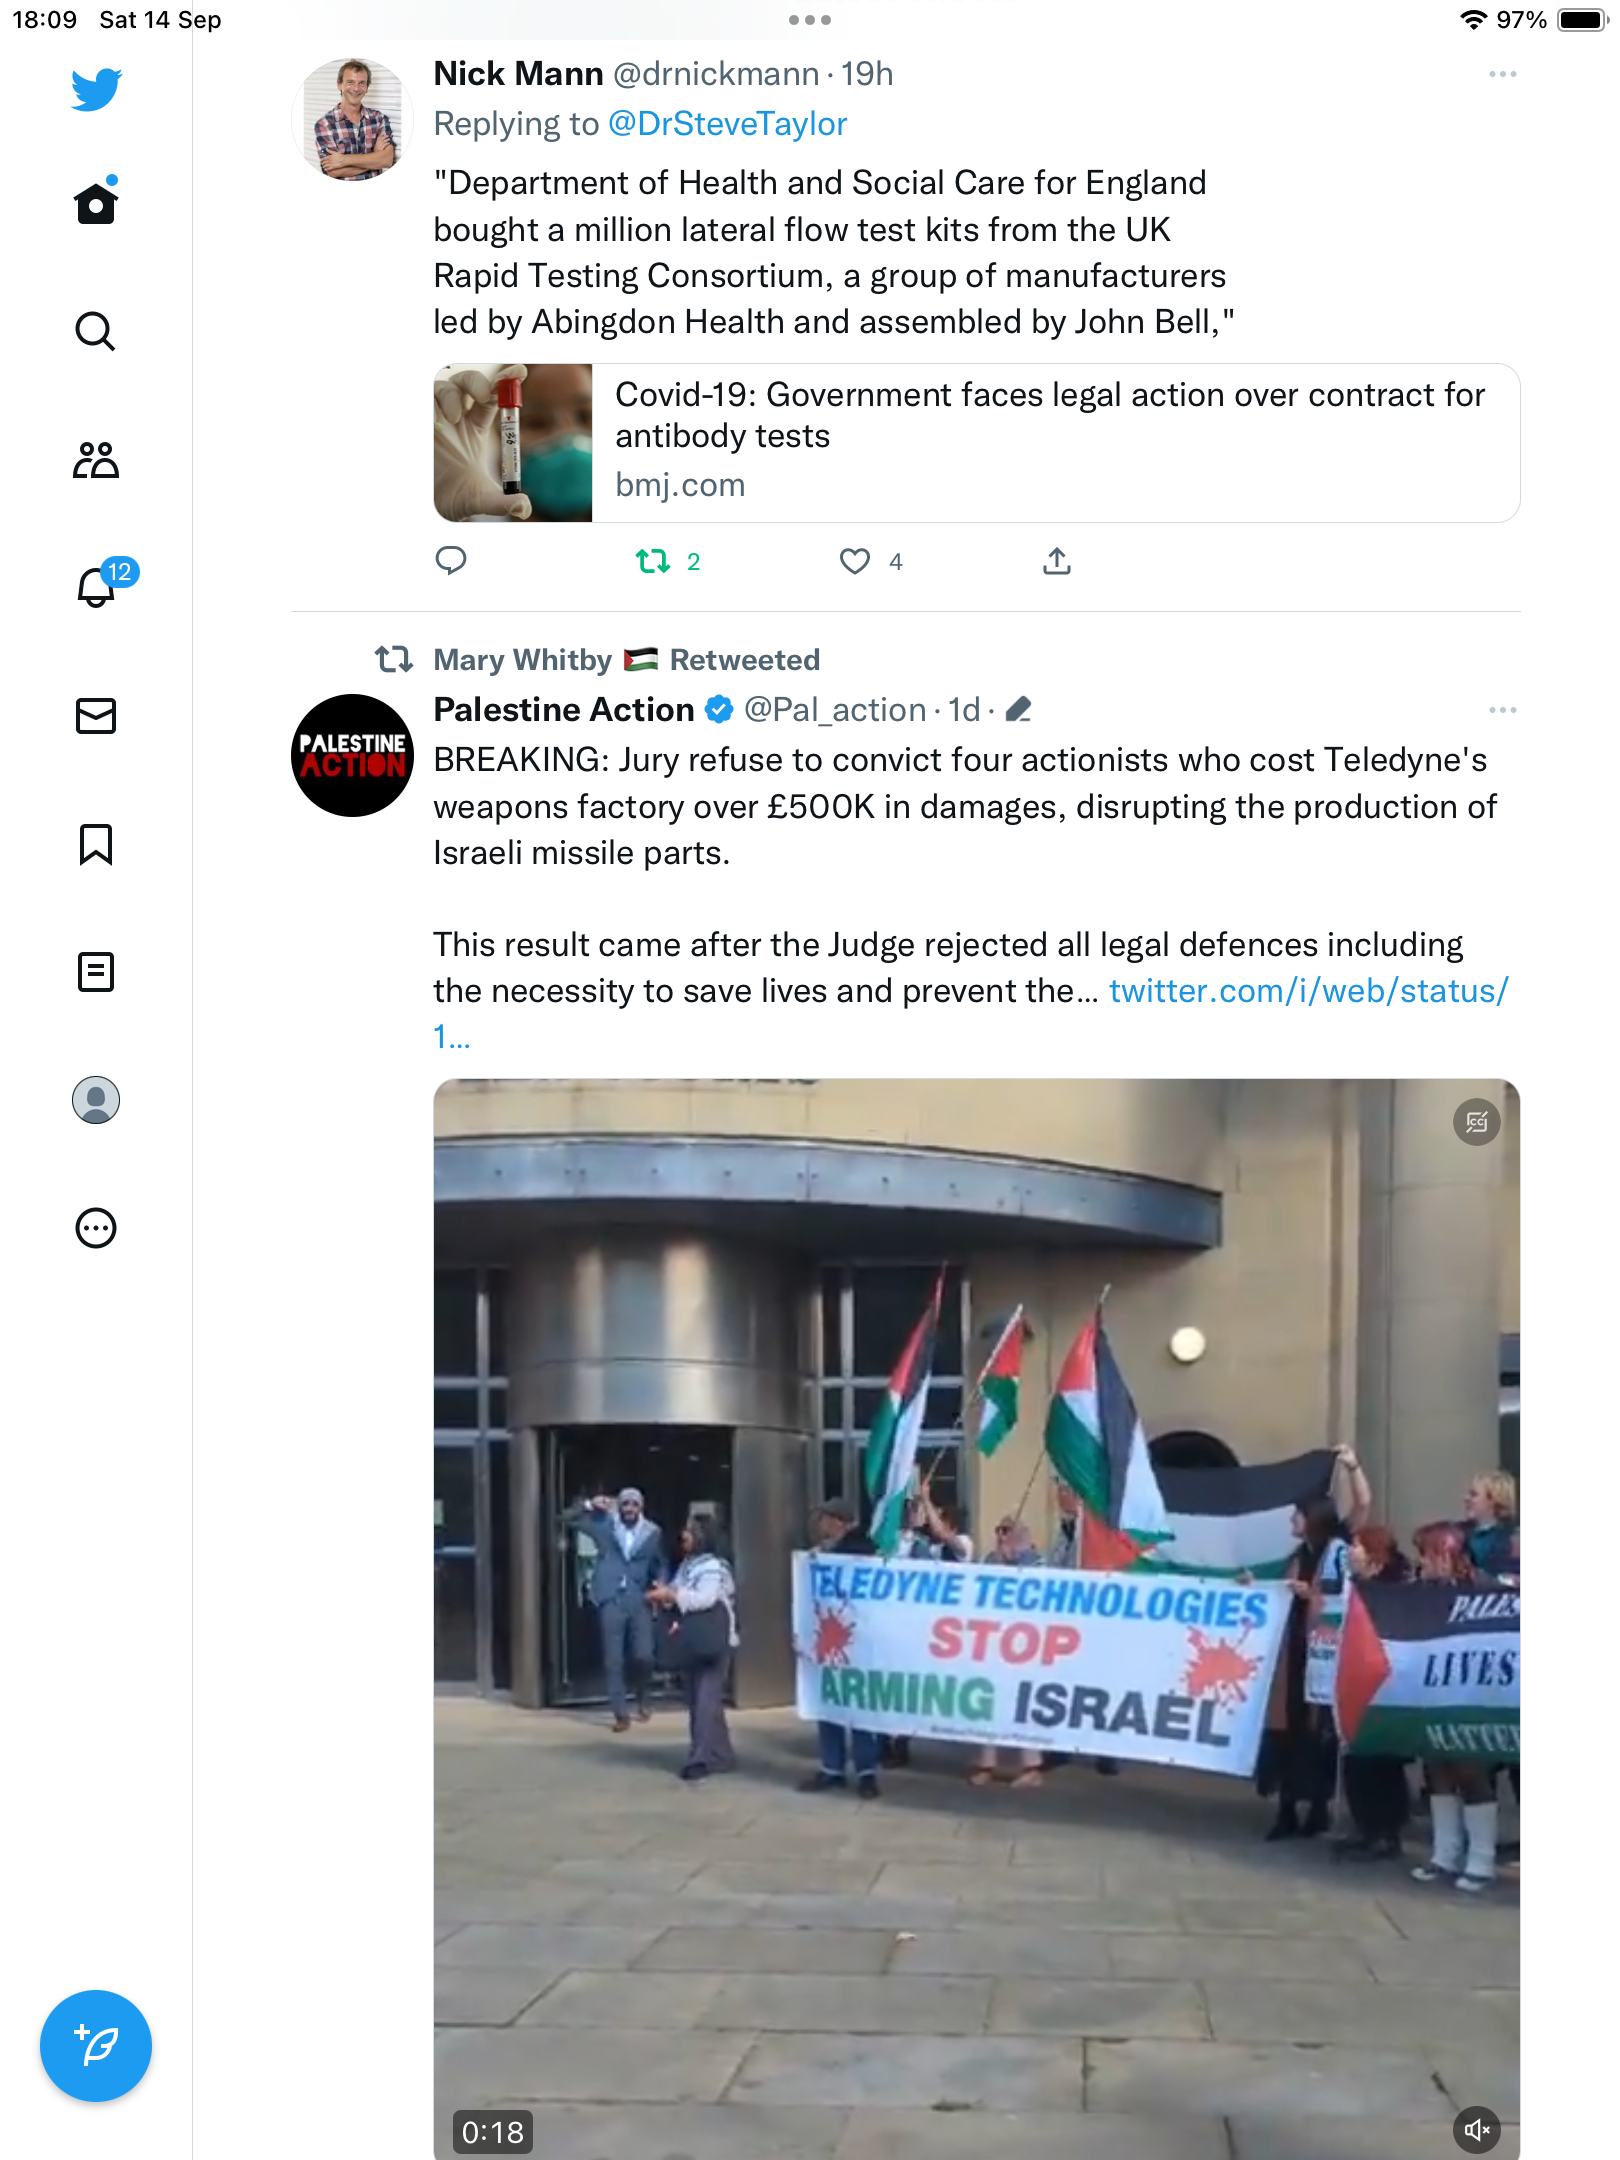
Task: Open the Home timeline icon
Action: click(96, 202)
